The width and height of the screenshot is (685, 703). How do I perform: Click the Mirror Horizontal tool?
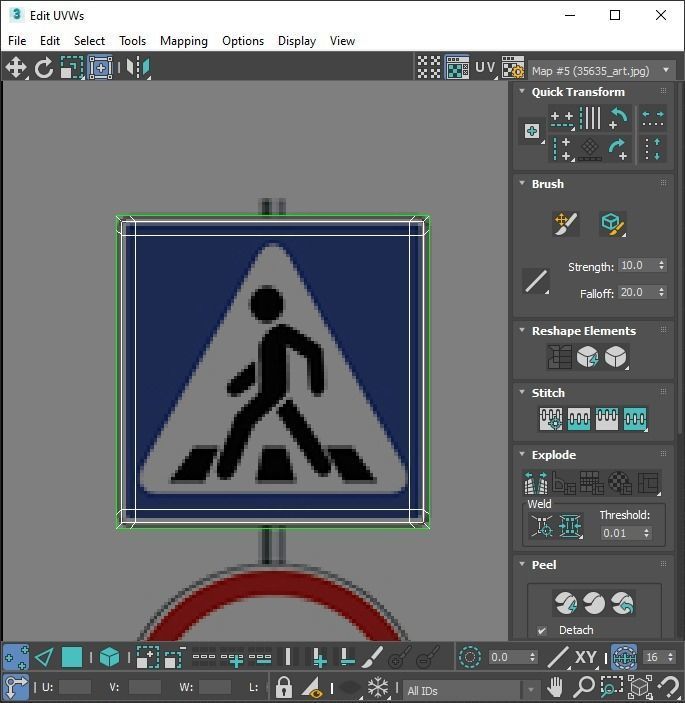pyautogui.click(x=138, y=67)
